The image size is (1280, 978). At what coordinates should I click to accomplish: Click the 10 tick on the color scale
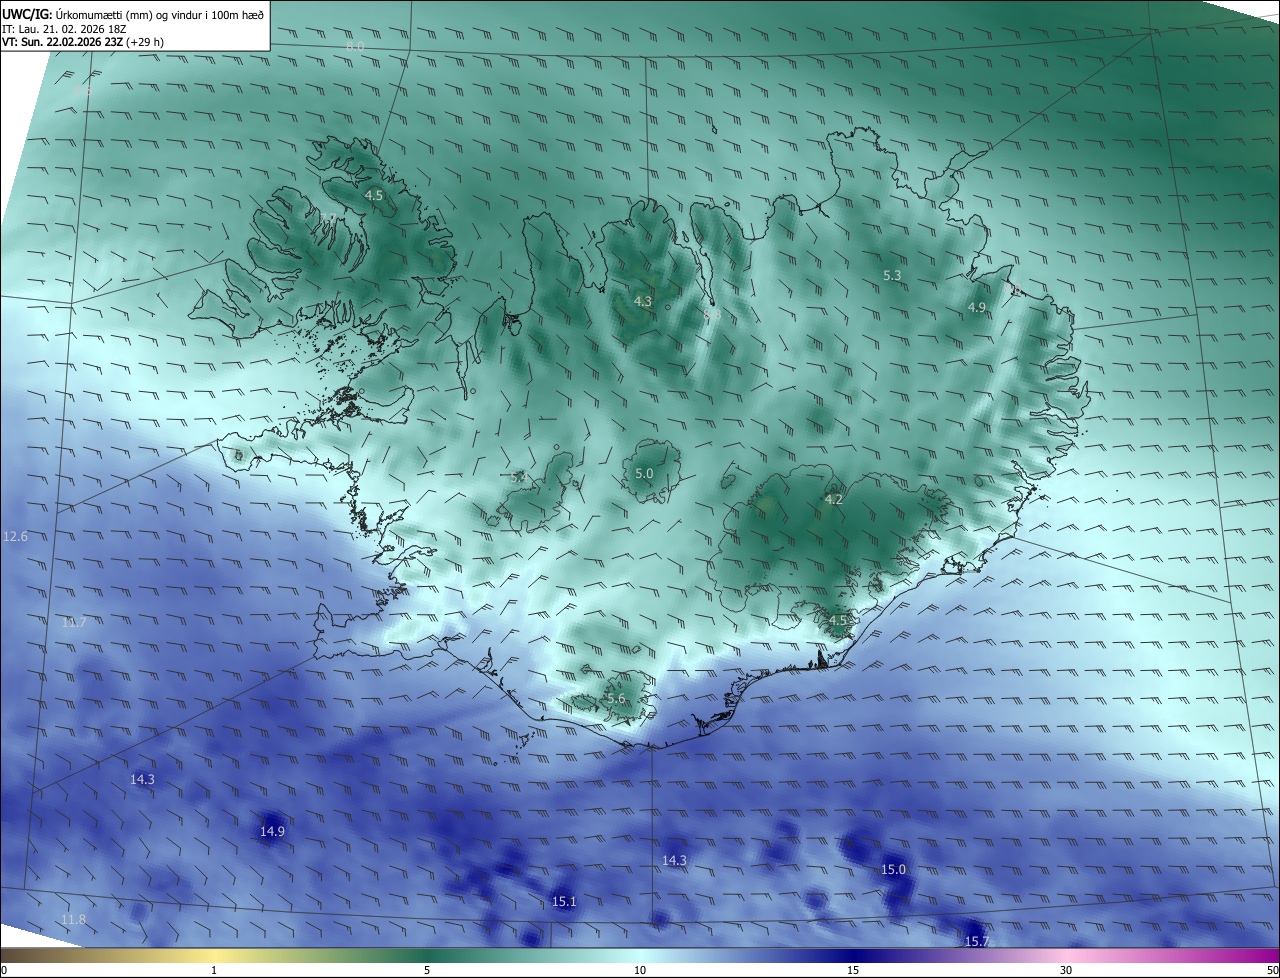click(x=640, y=970)
